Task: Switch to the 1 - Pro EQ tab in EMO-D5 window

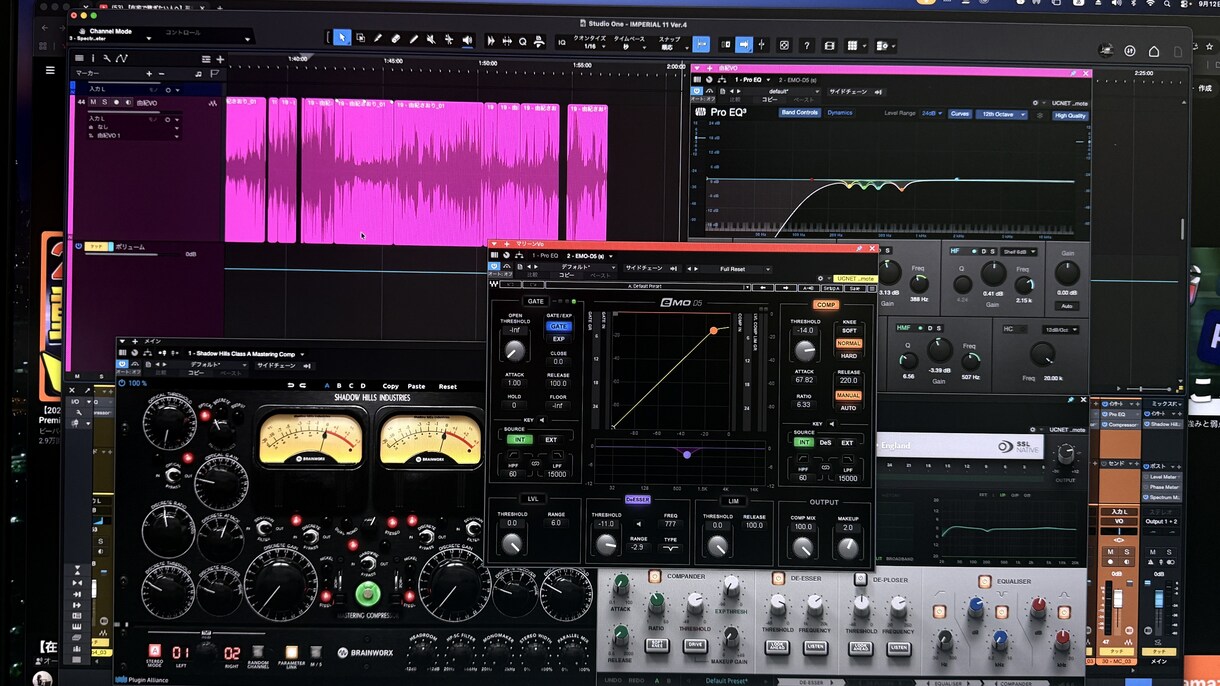Action: [544, 256]
